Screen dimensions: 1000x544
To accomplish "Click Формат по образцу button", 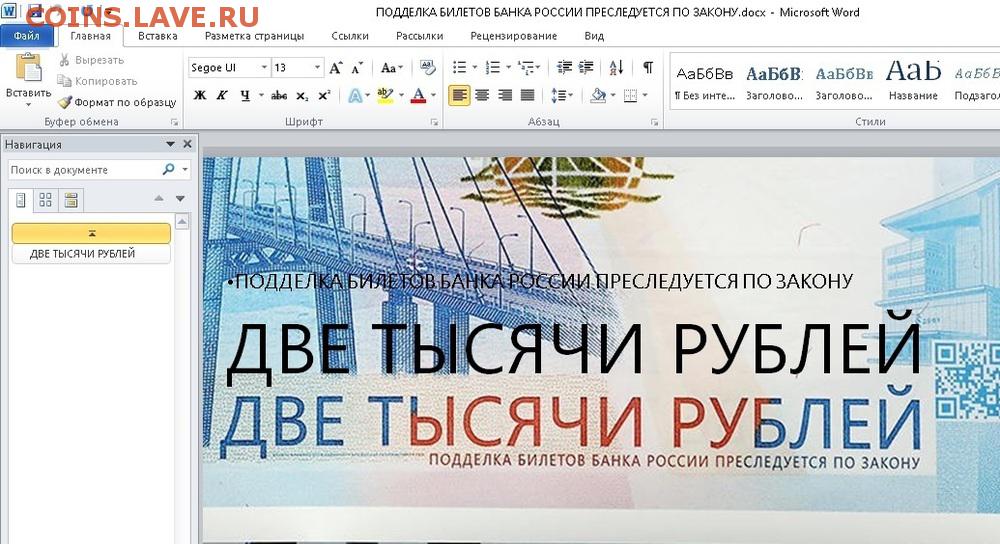I will (117, 102).
